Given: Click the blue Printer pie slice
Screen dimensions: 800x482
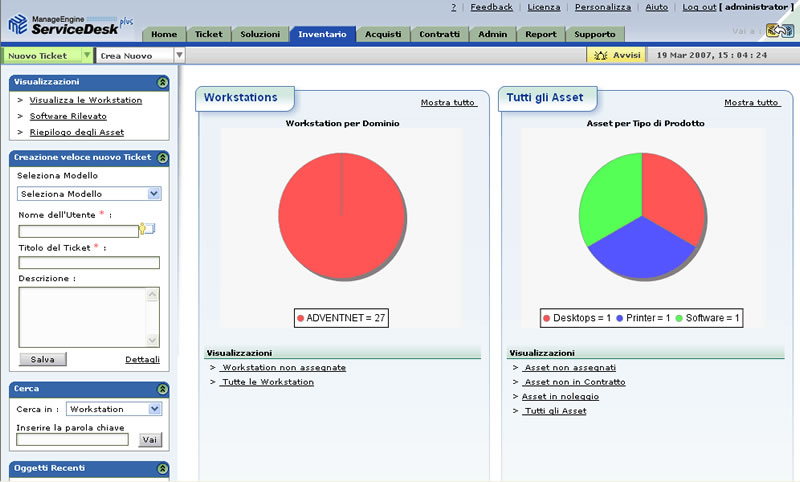Looking at the screenshot, I should click(642, 250).
